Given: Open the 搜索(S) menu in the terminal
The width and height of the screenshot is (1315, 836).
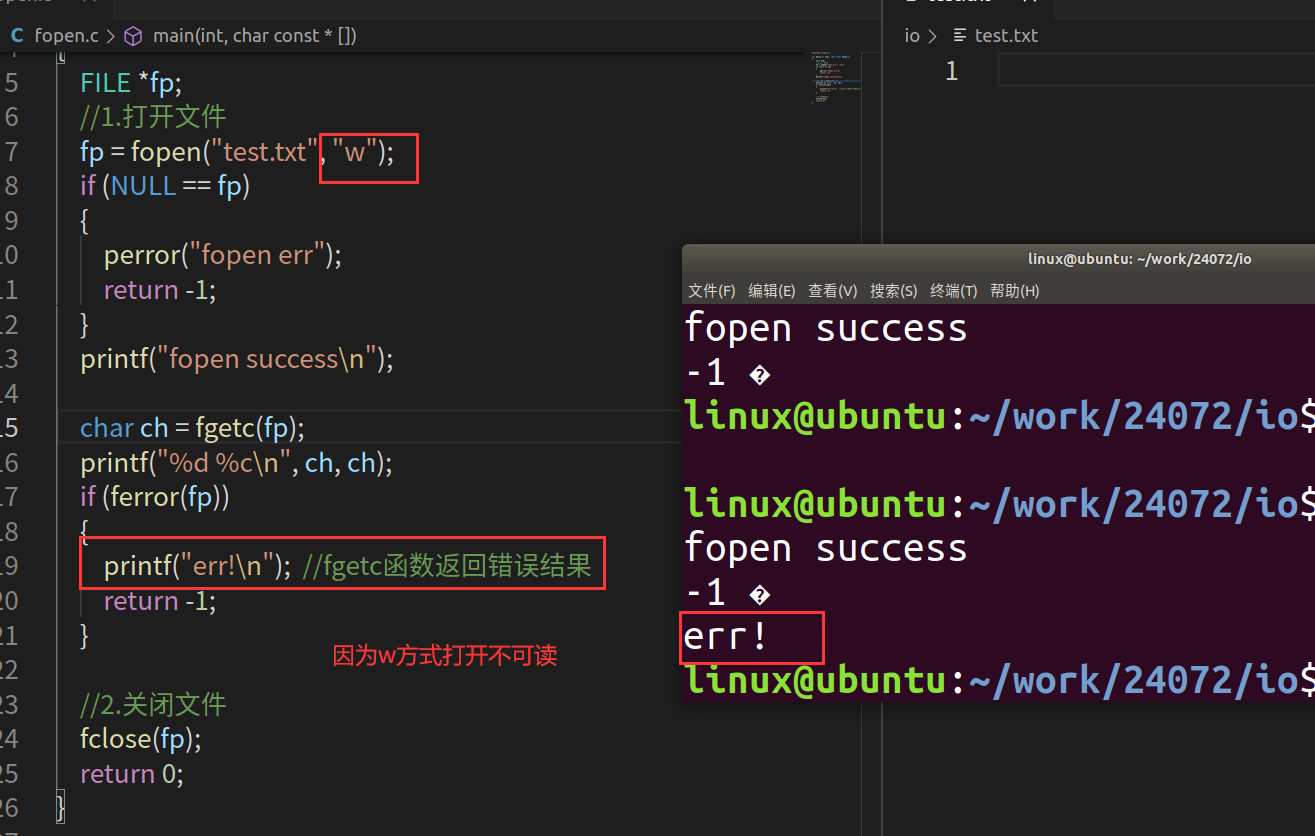Looking at the screenshot, I should point(893,291).
